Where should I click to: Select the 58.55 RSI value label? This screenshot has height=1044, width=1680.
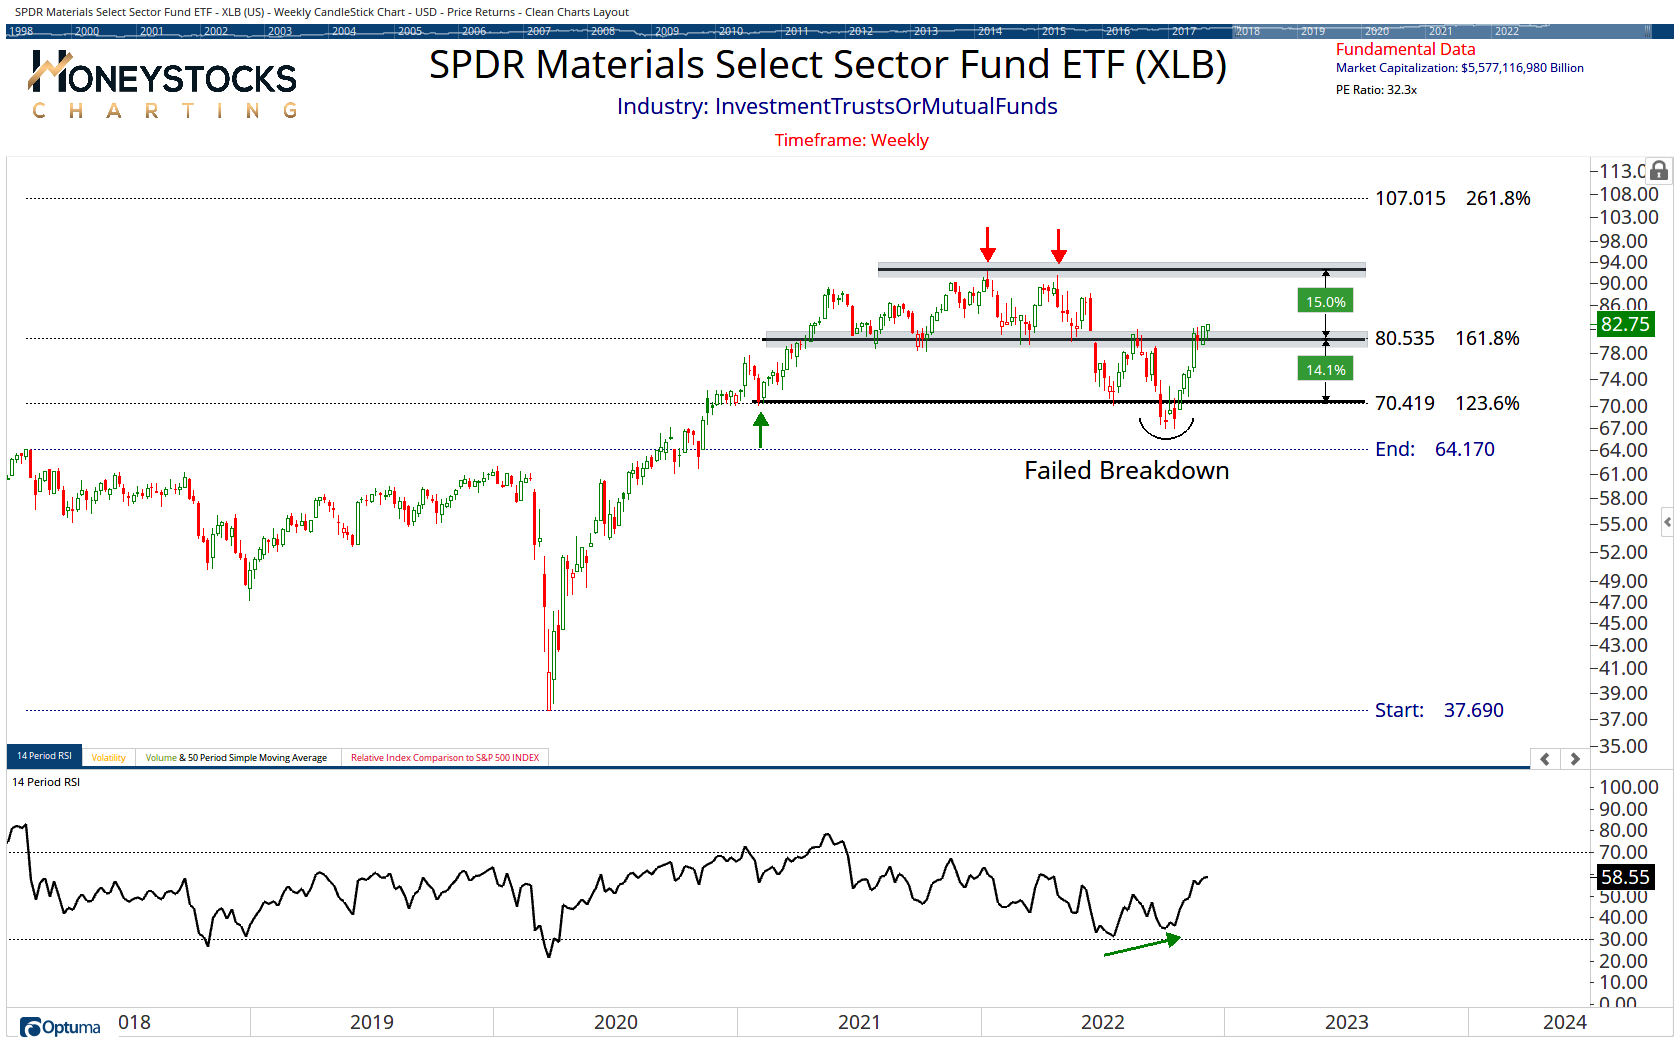1624,877
